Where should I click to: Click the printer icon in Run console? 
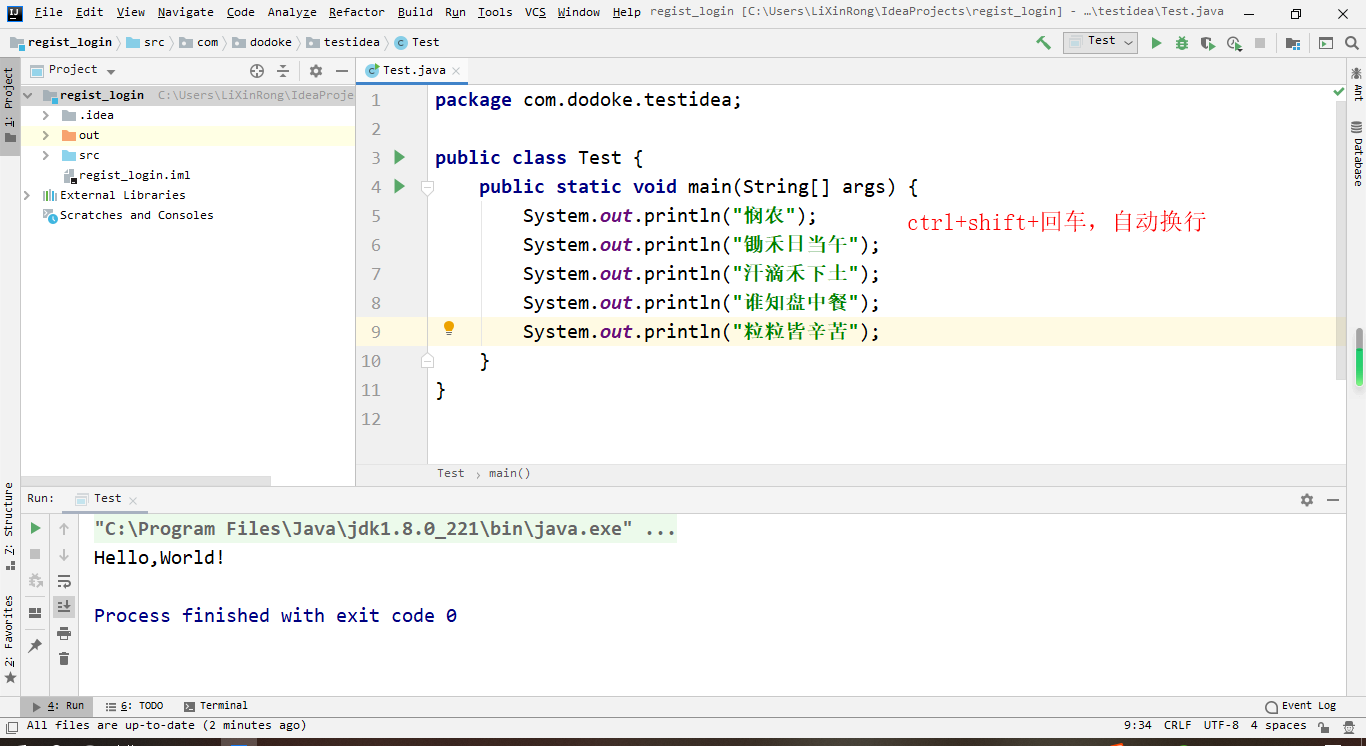pos(65,632)
